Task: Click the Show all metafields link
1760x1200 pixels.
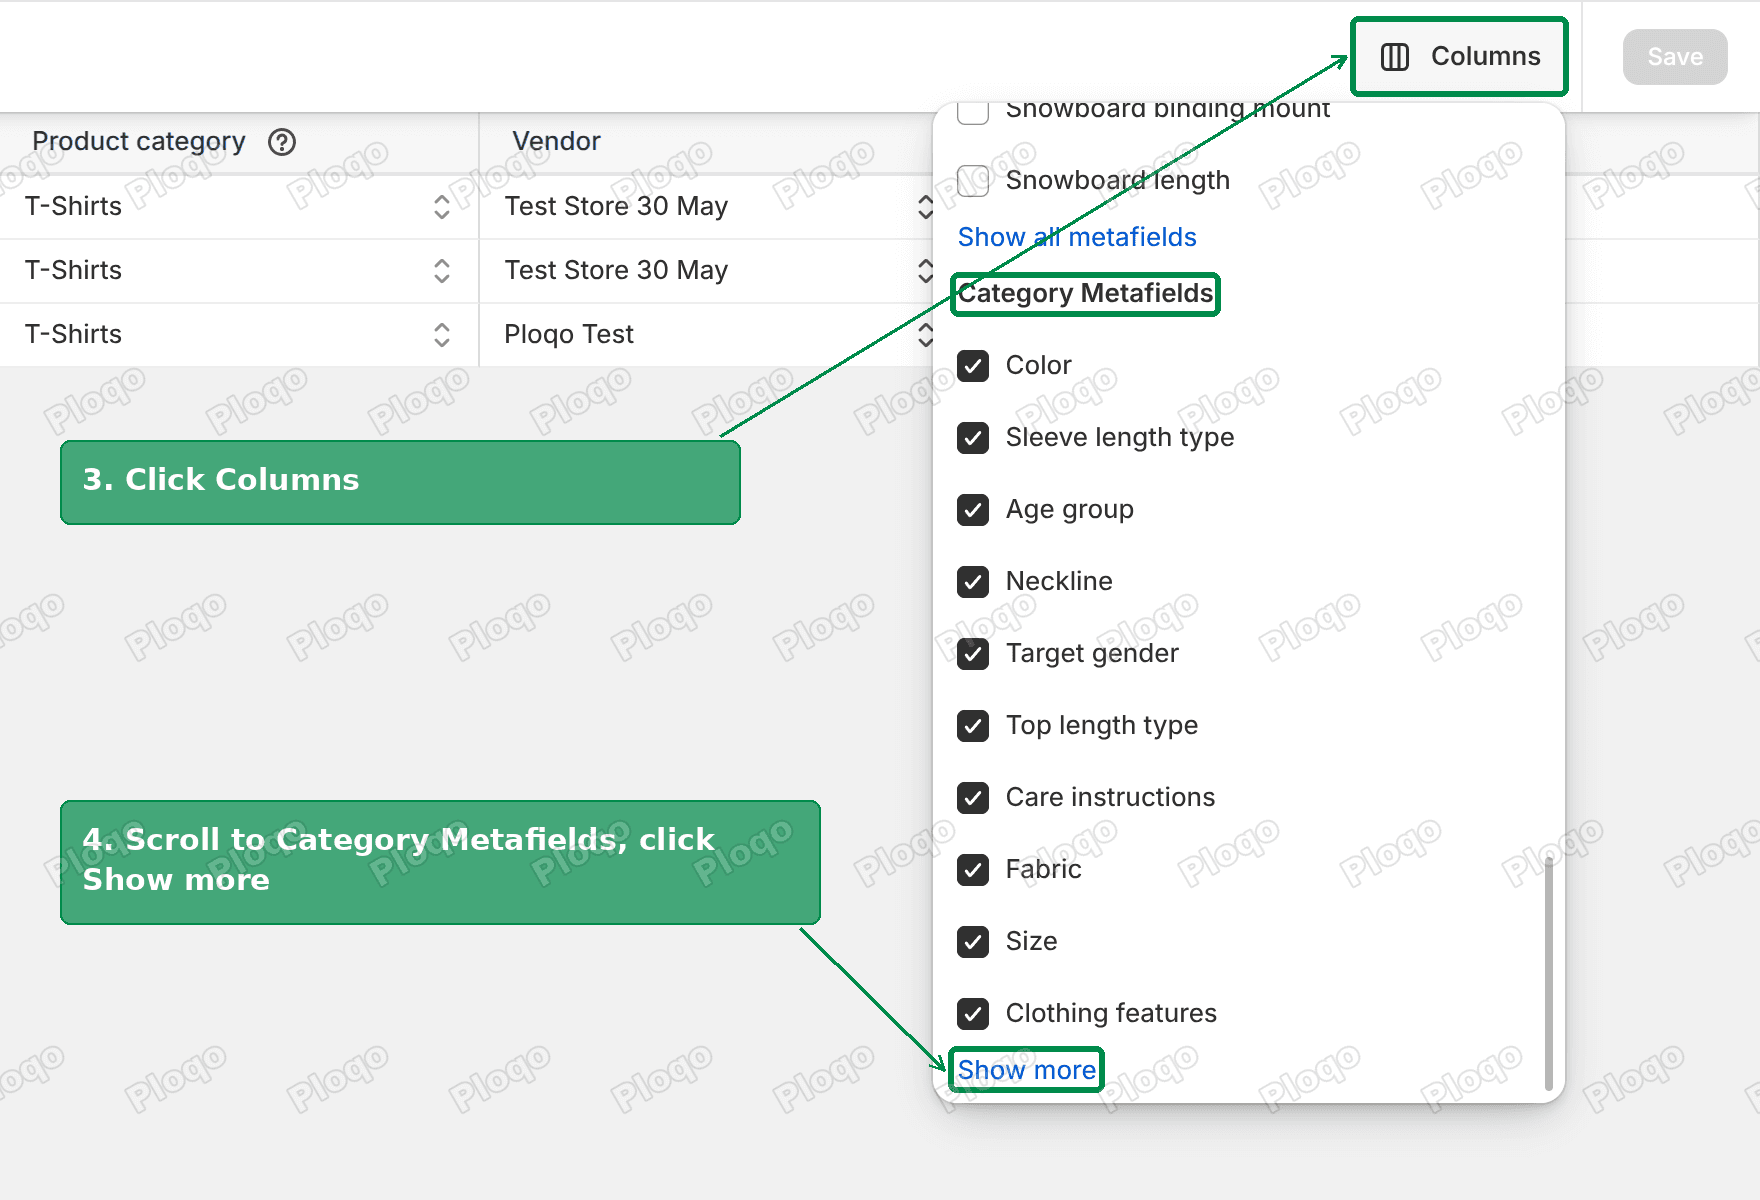Action: coord(1077,237)
